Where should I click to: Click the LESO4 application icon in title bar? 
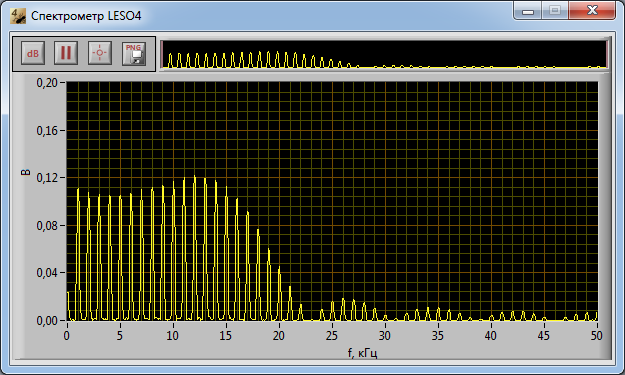[x=18, y=16]
